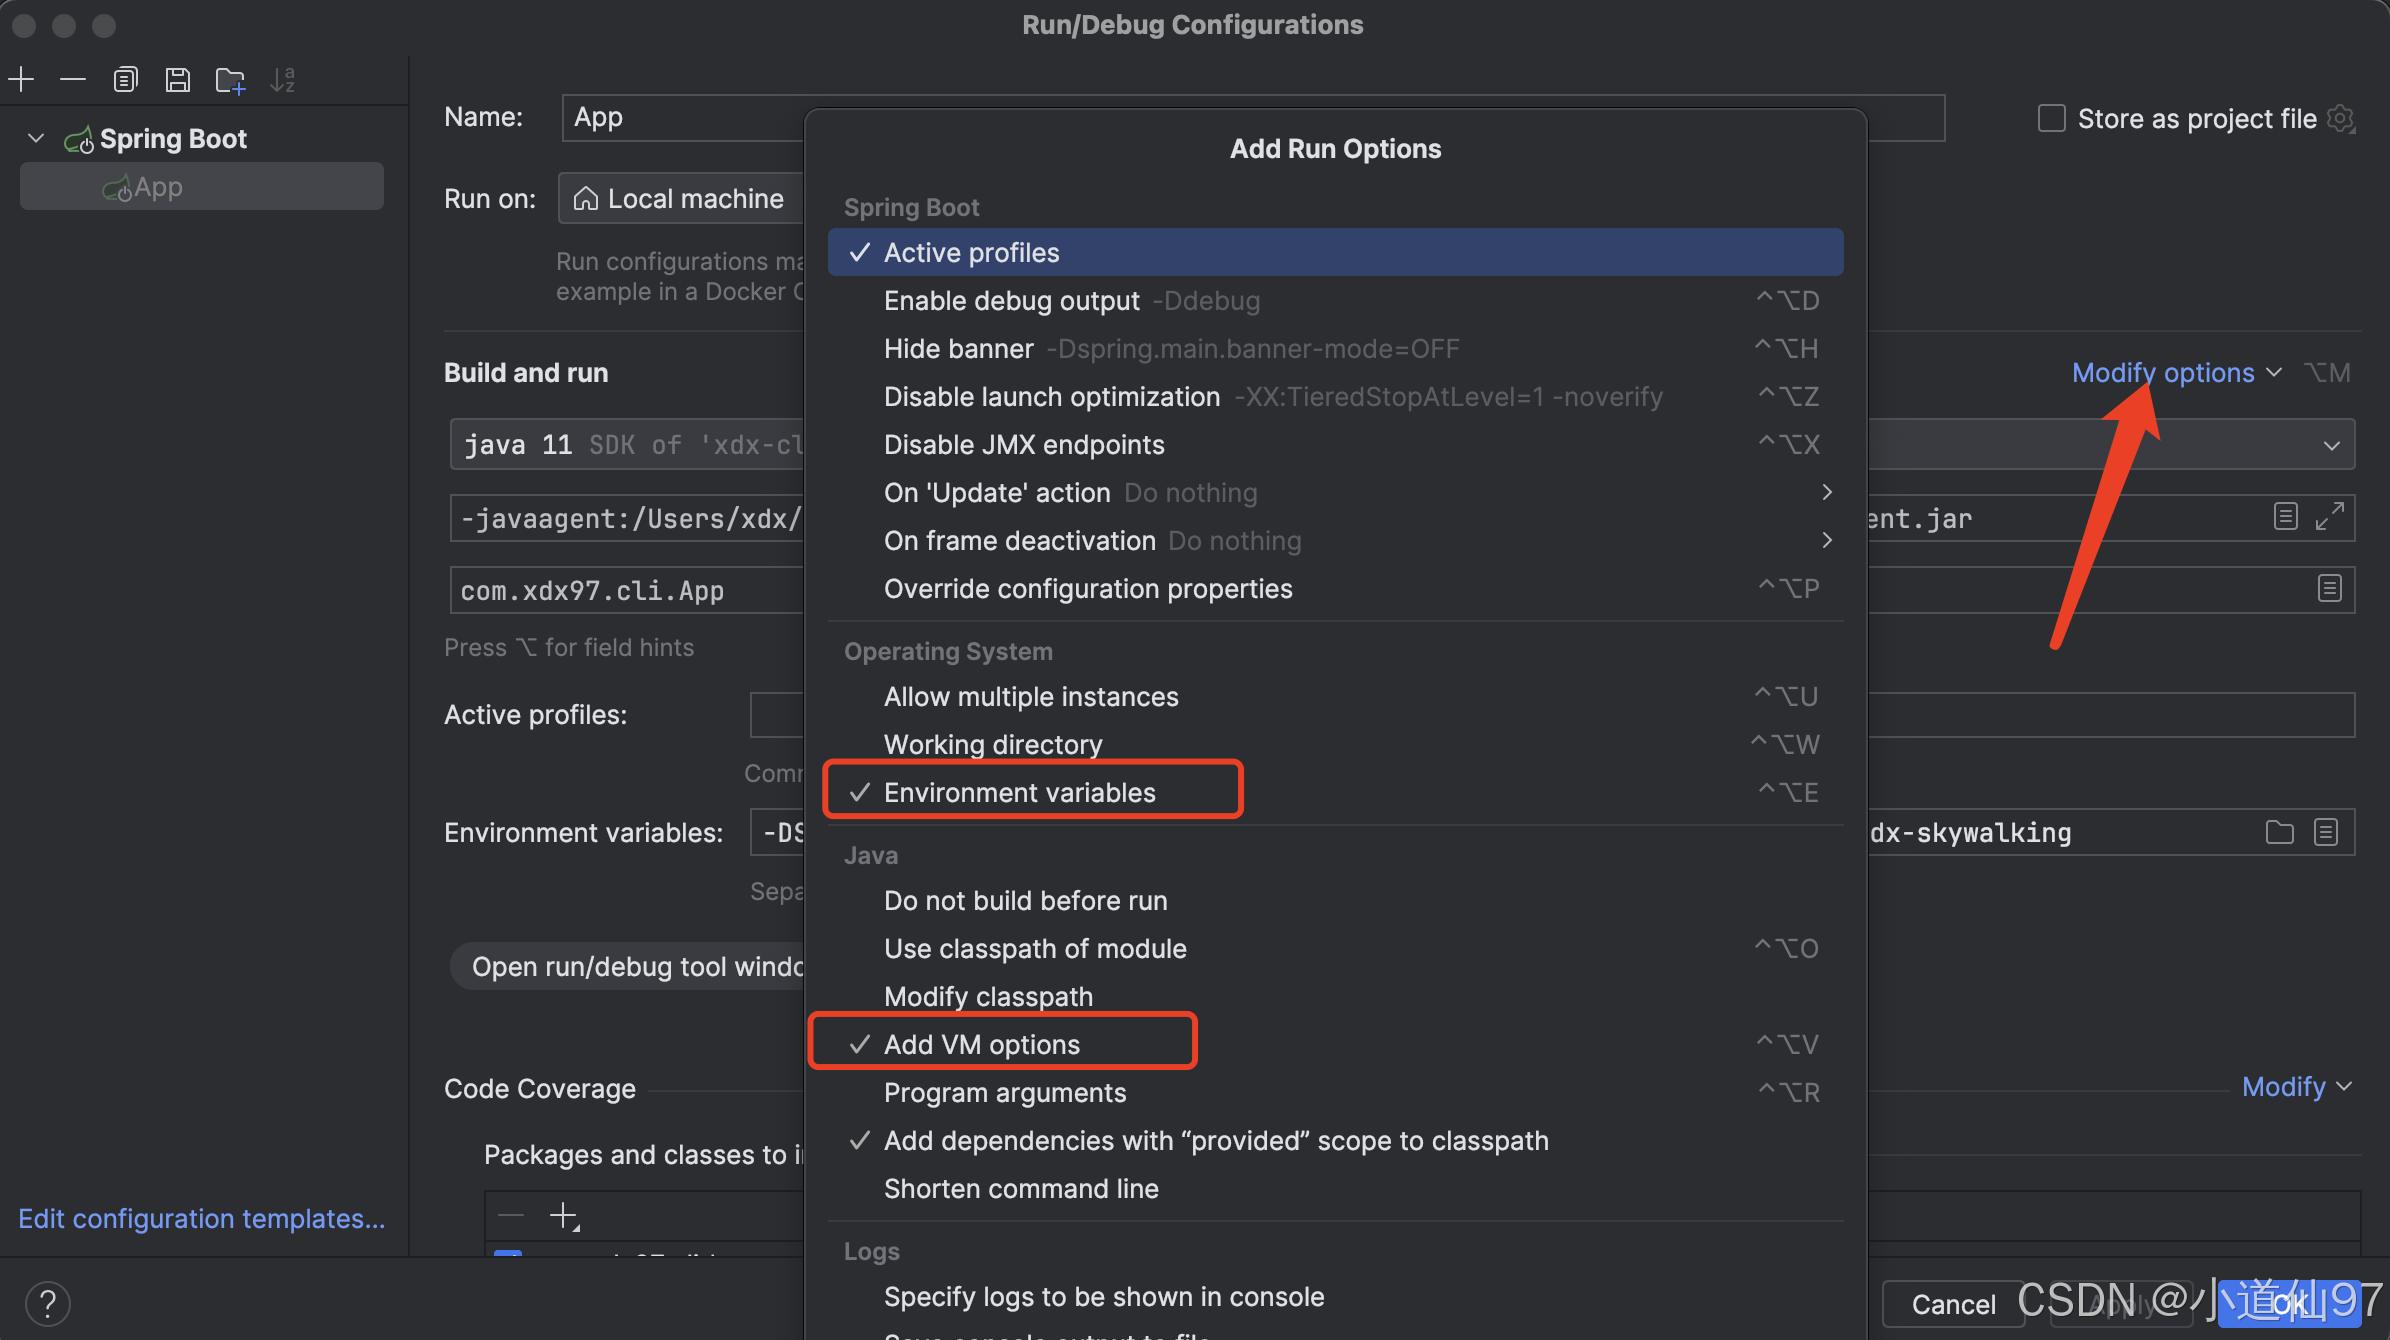
Task: Create new folder icon in toolbar
Action: [x=230, y=80]
